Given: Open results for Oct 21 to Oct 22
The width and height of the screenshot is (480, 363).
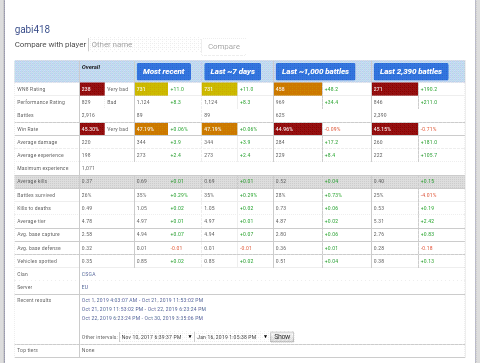Looking at the screenshot, I should click(144, 309).
